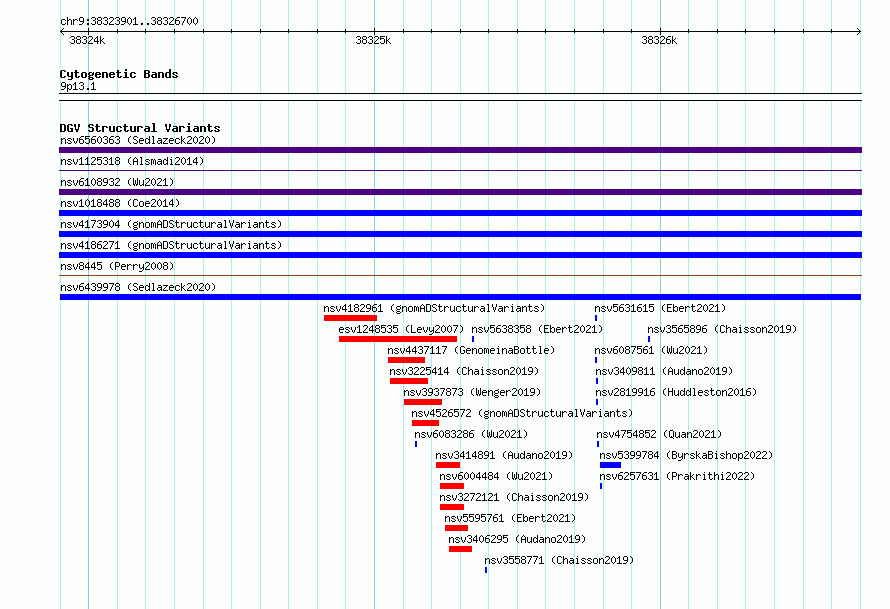Select the red bar under nsv3225414

[x=409, y=381]
